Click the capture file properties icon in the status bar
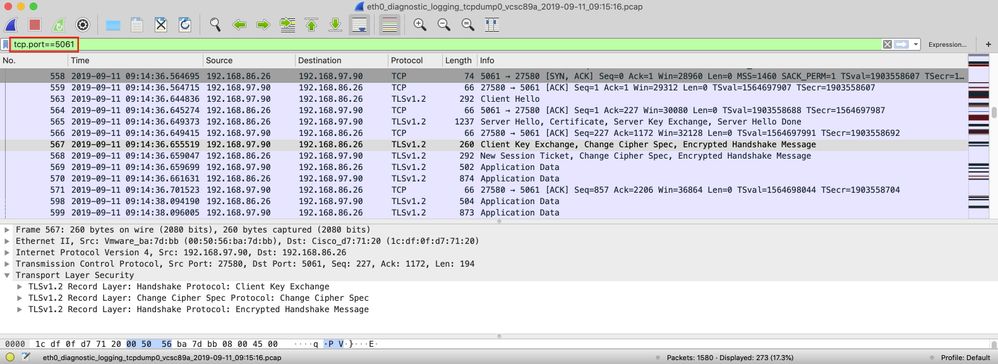This screenshot has height=364, width=998. point(25,358)
